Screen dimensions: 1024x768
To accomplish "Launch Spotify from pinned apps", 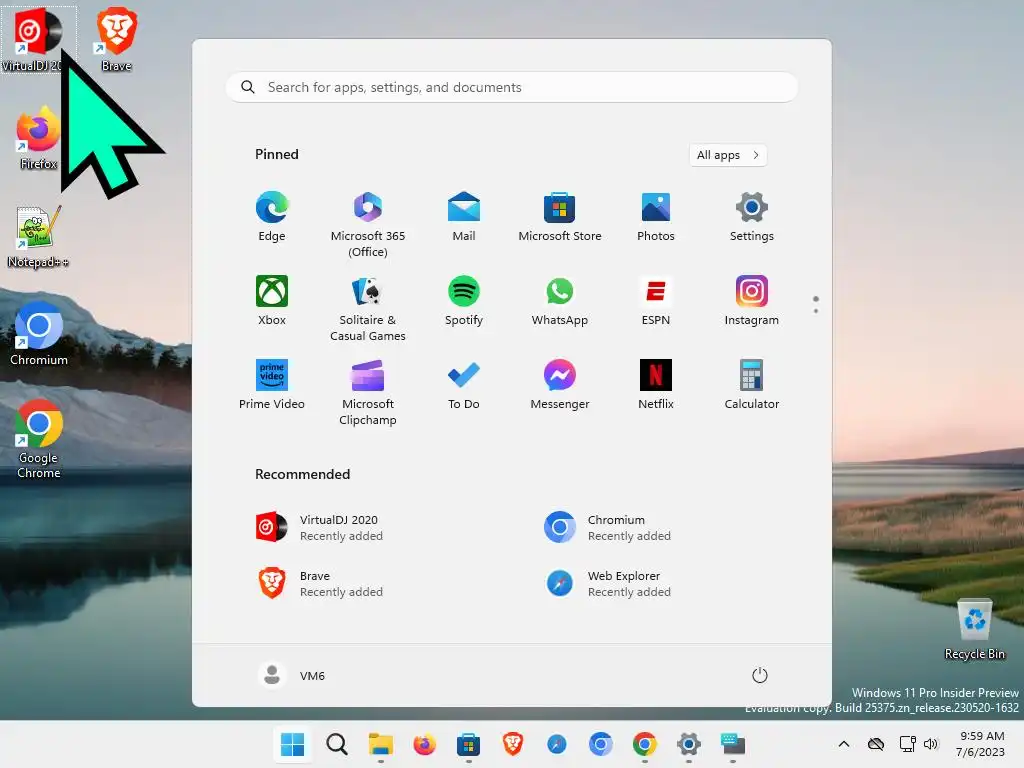I will [464, 300].
